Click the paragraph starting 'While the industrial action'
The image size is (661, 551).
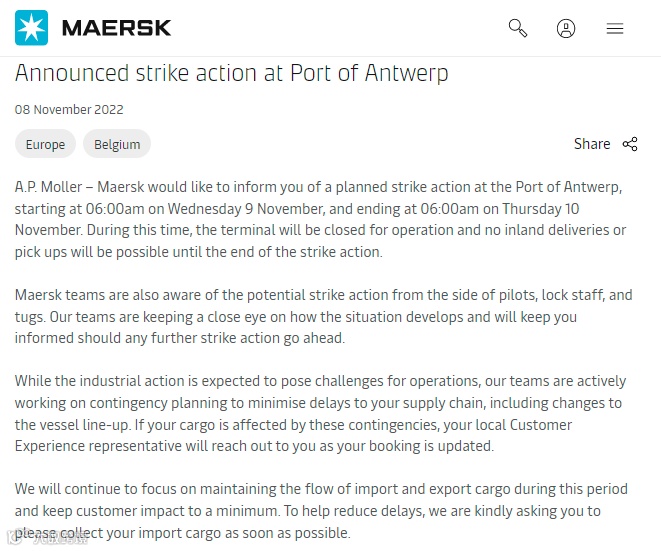[x=320, y=413]
